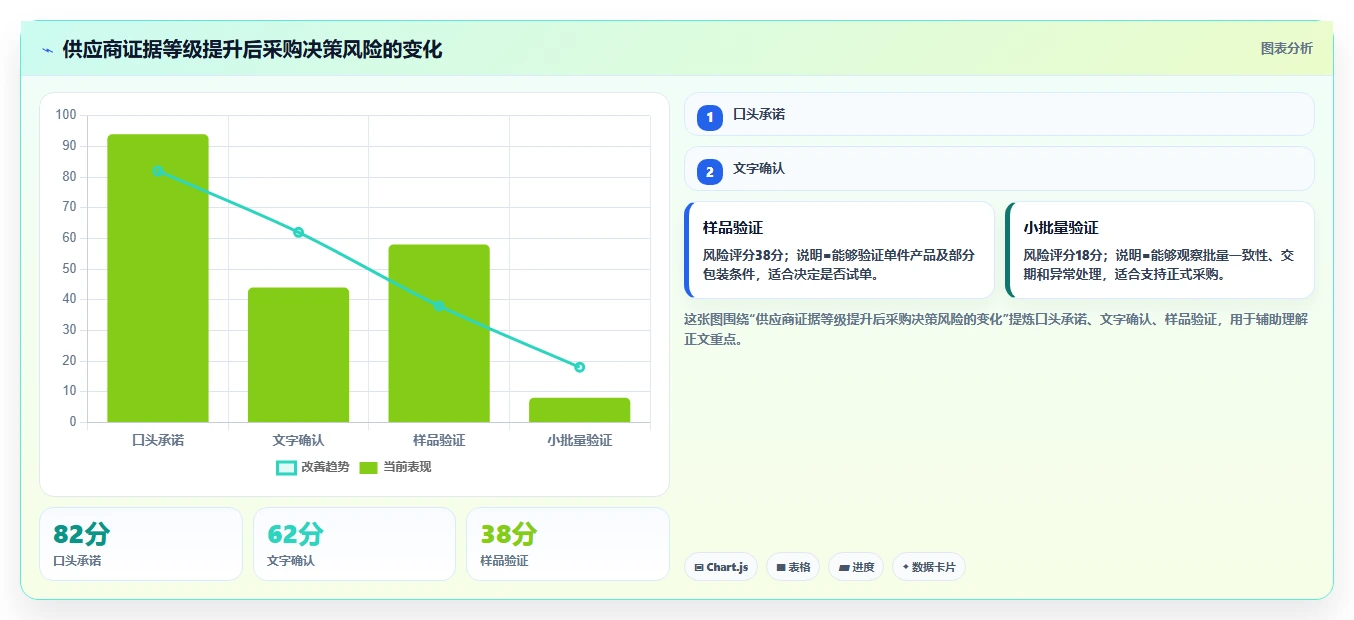This screenshot has width=1354, height=620.
Task: Click the summary paragraph starting 这张图围绕
Action: [996, 329]
